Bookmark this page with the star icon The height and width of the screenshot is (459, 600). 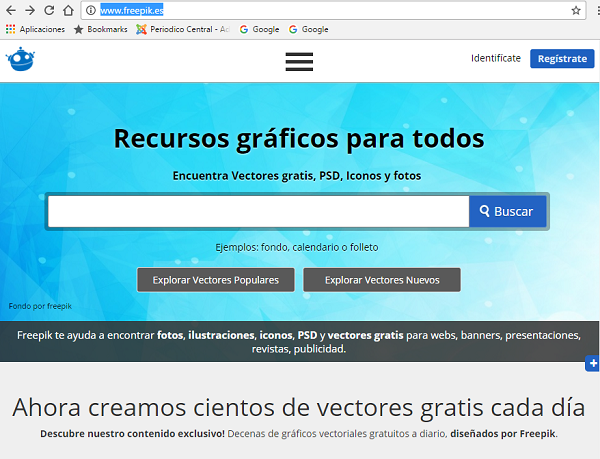576,10
